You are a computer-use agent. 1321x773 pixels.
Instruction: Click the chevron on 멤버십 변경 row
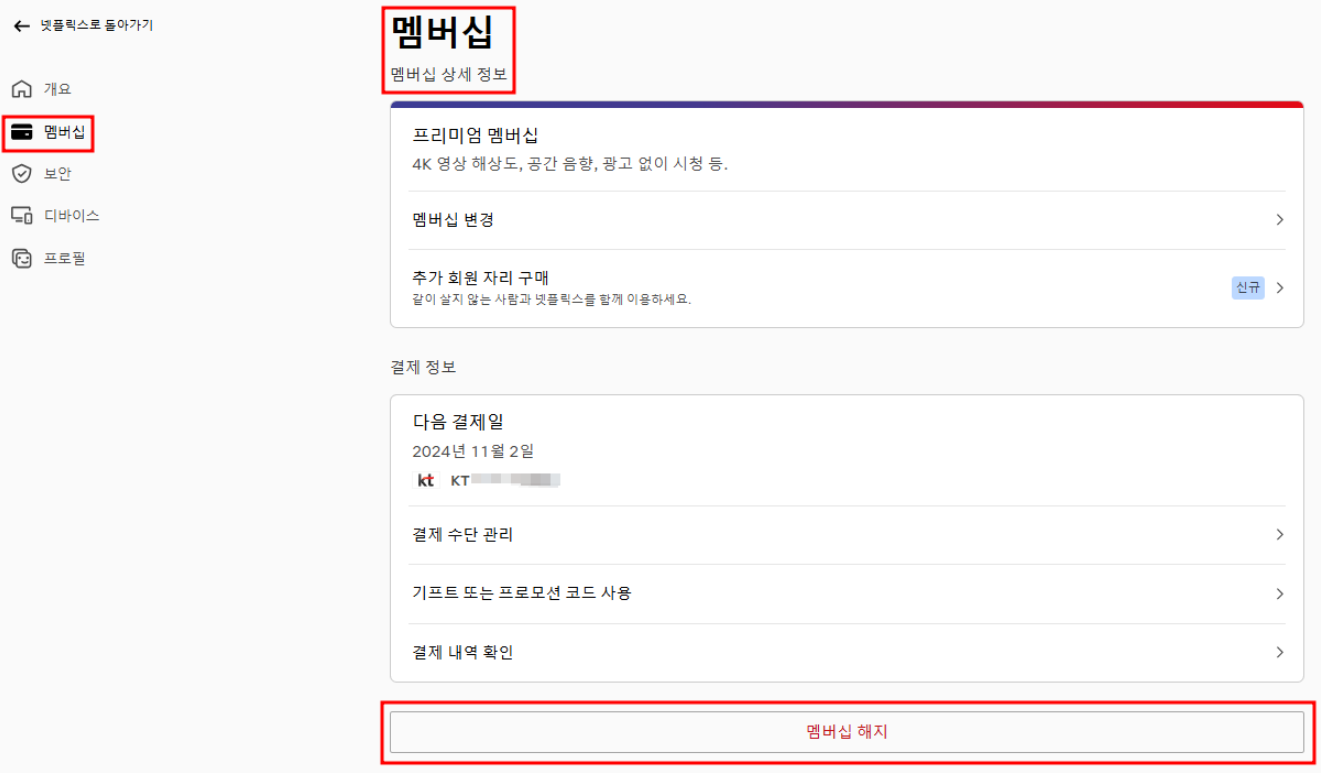click(x=1280, y=220)
